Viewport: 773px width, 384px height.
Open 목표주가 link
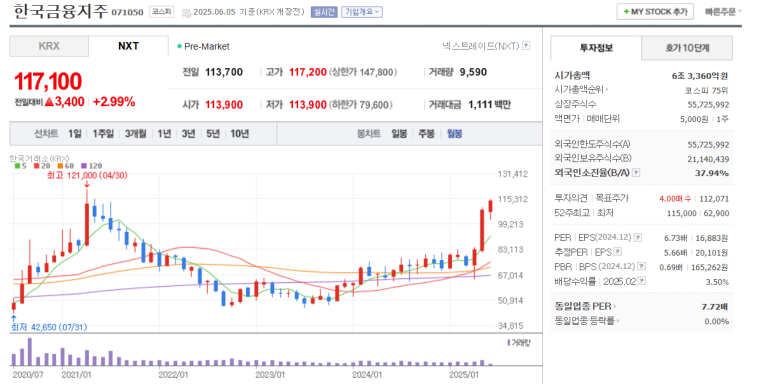coord(613,199)
